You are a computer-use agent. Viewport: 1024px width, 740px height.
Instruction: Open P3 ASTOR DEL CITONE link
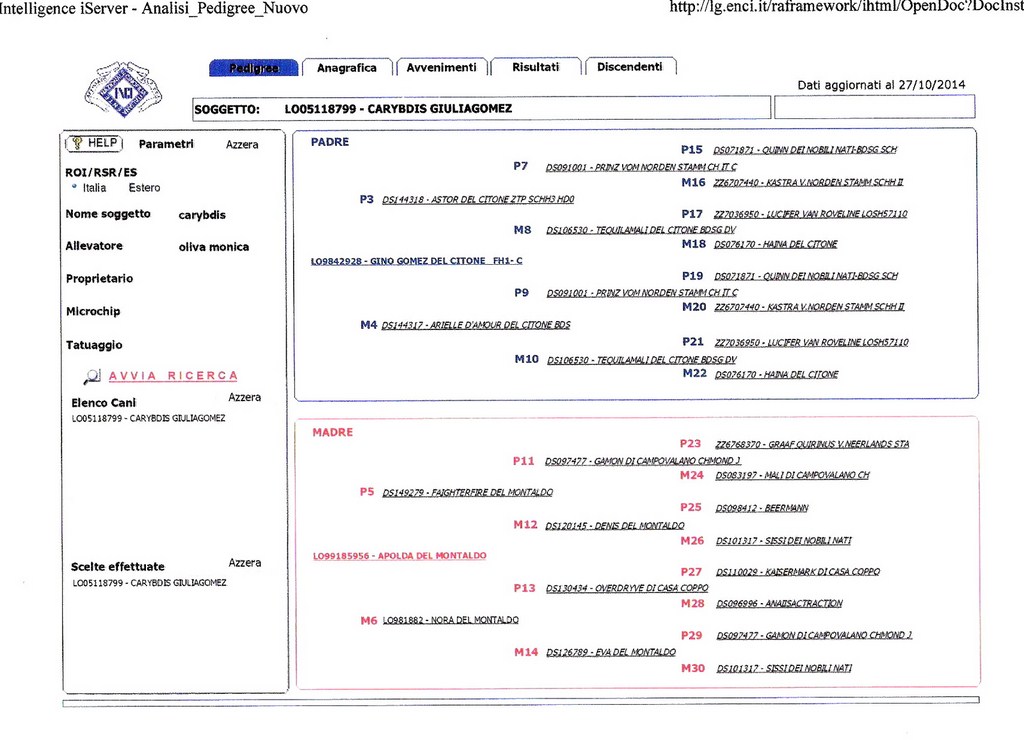[x=478, y=199]
